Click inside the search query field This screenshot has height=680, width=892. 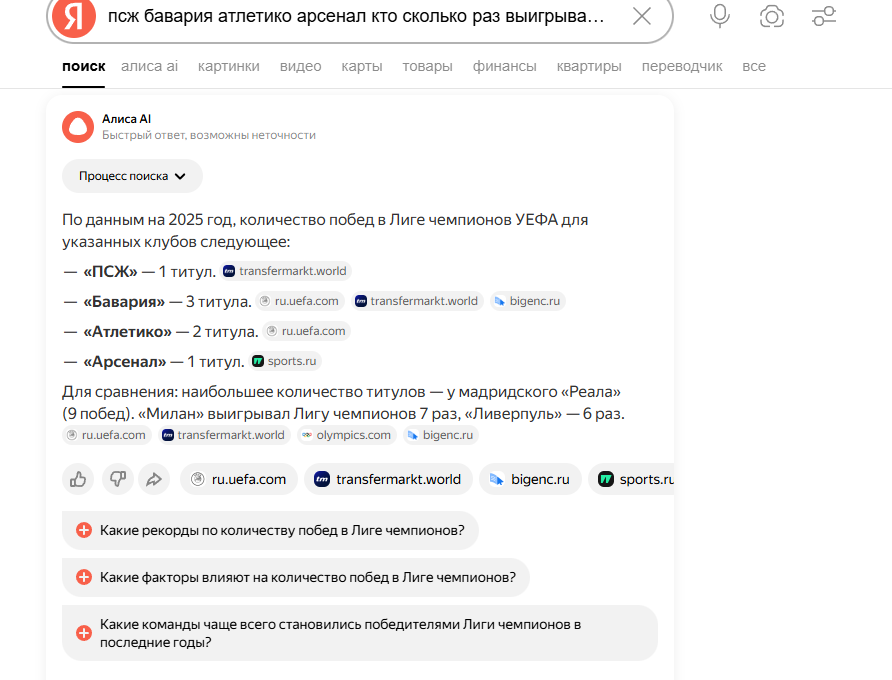[356, 17]
